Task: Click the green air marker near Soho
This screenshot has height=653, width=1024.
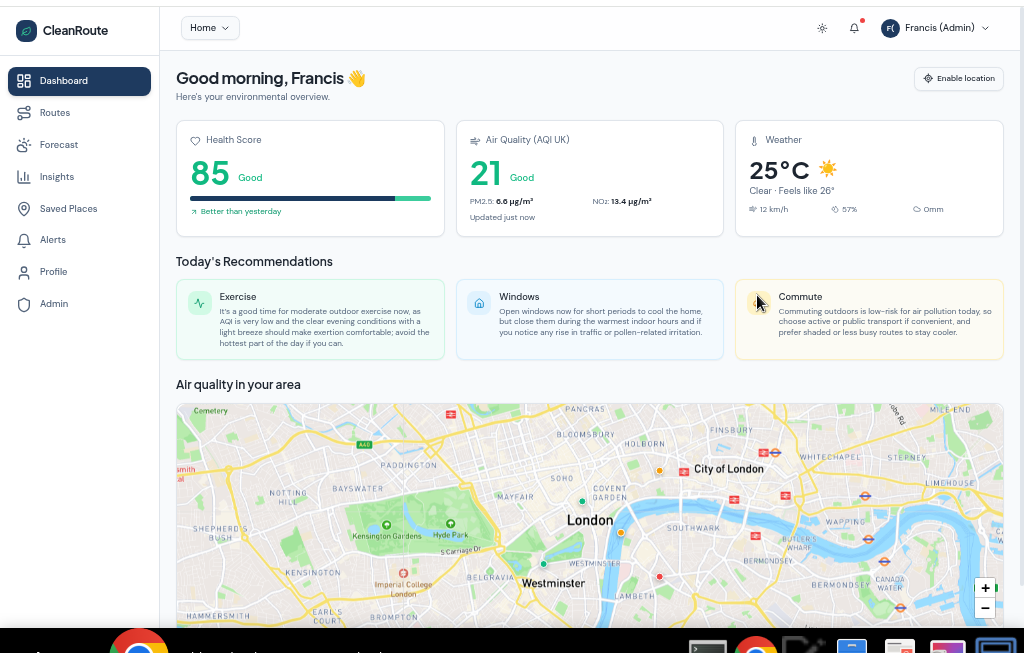Action: coord(582,502)
